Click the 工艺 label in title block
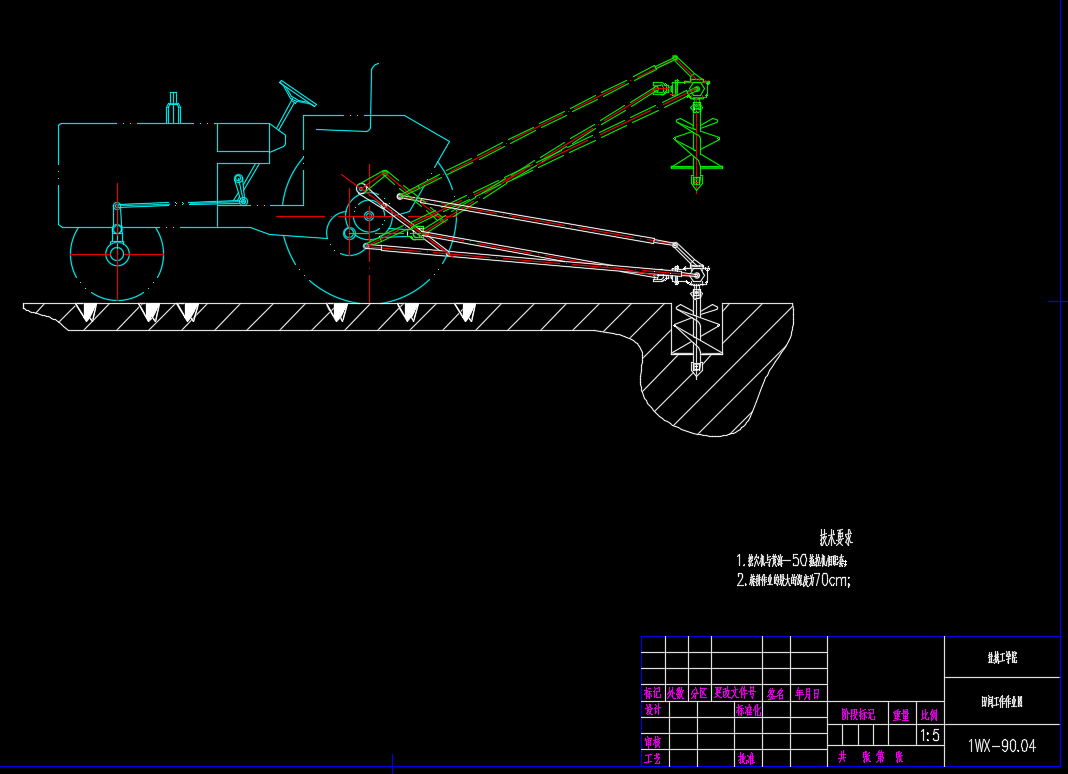 click(653, 758)
